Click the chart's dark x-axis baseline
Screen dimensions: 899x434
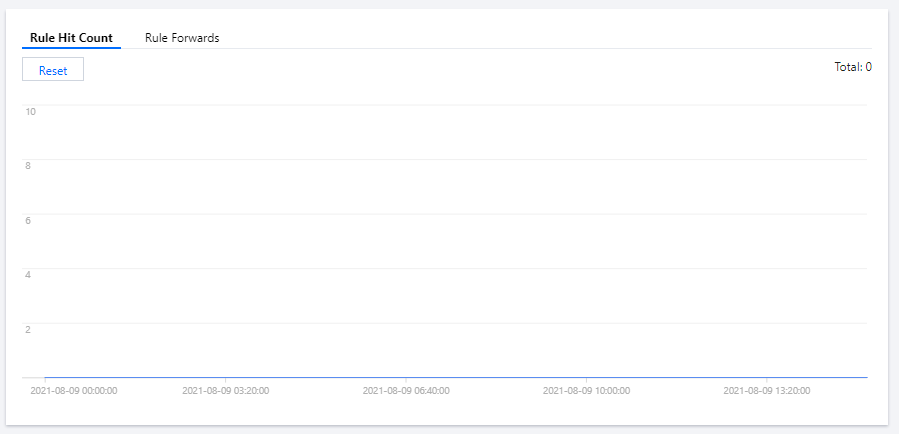point(450,377)
